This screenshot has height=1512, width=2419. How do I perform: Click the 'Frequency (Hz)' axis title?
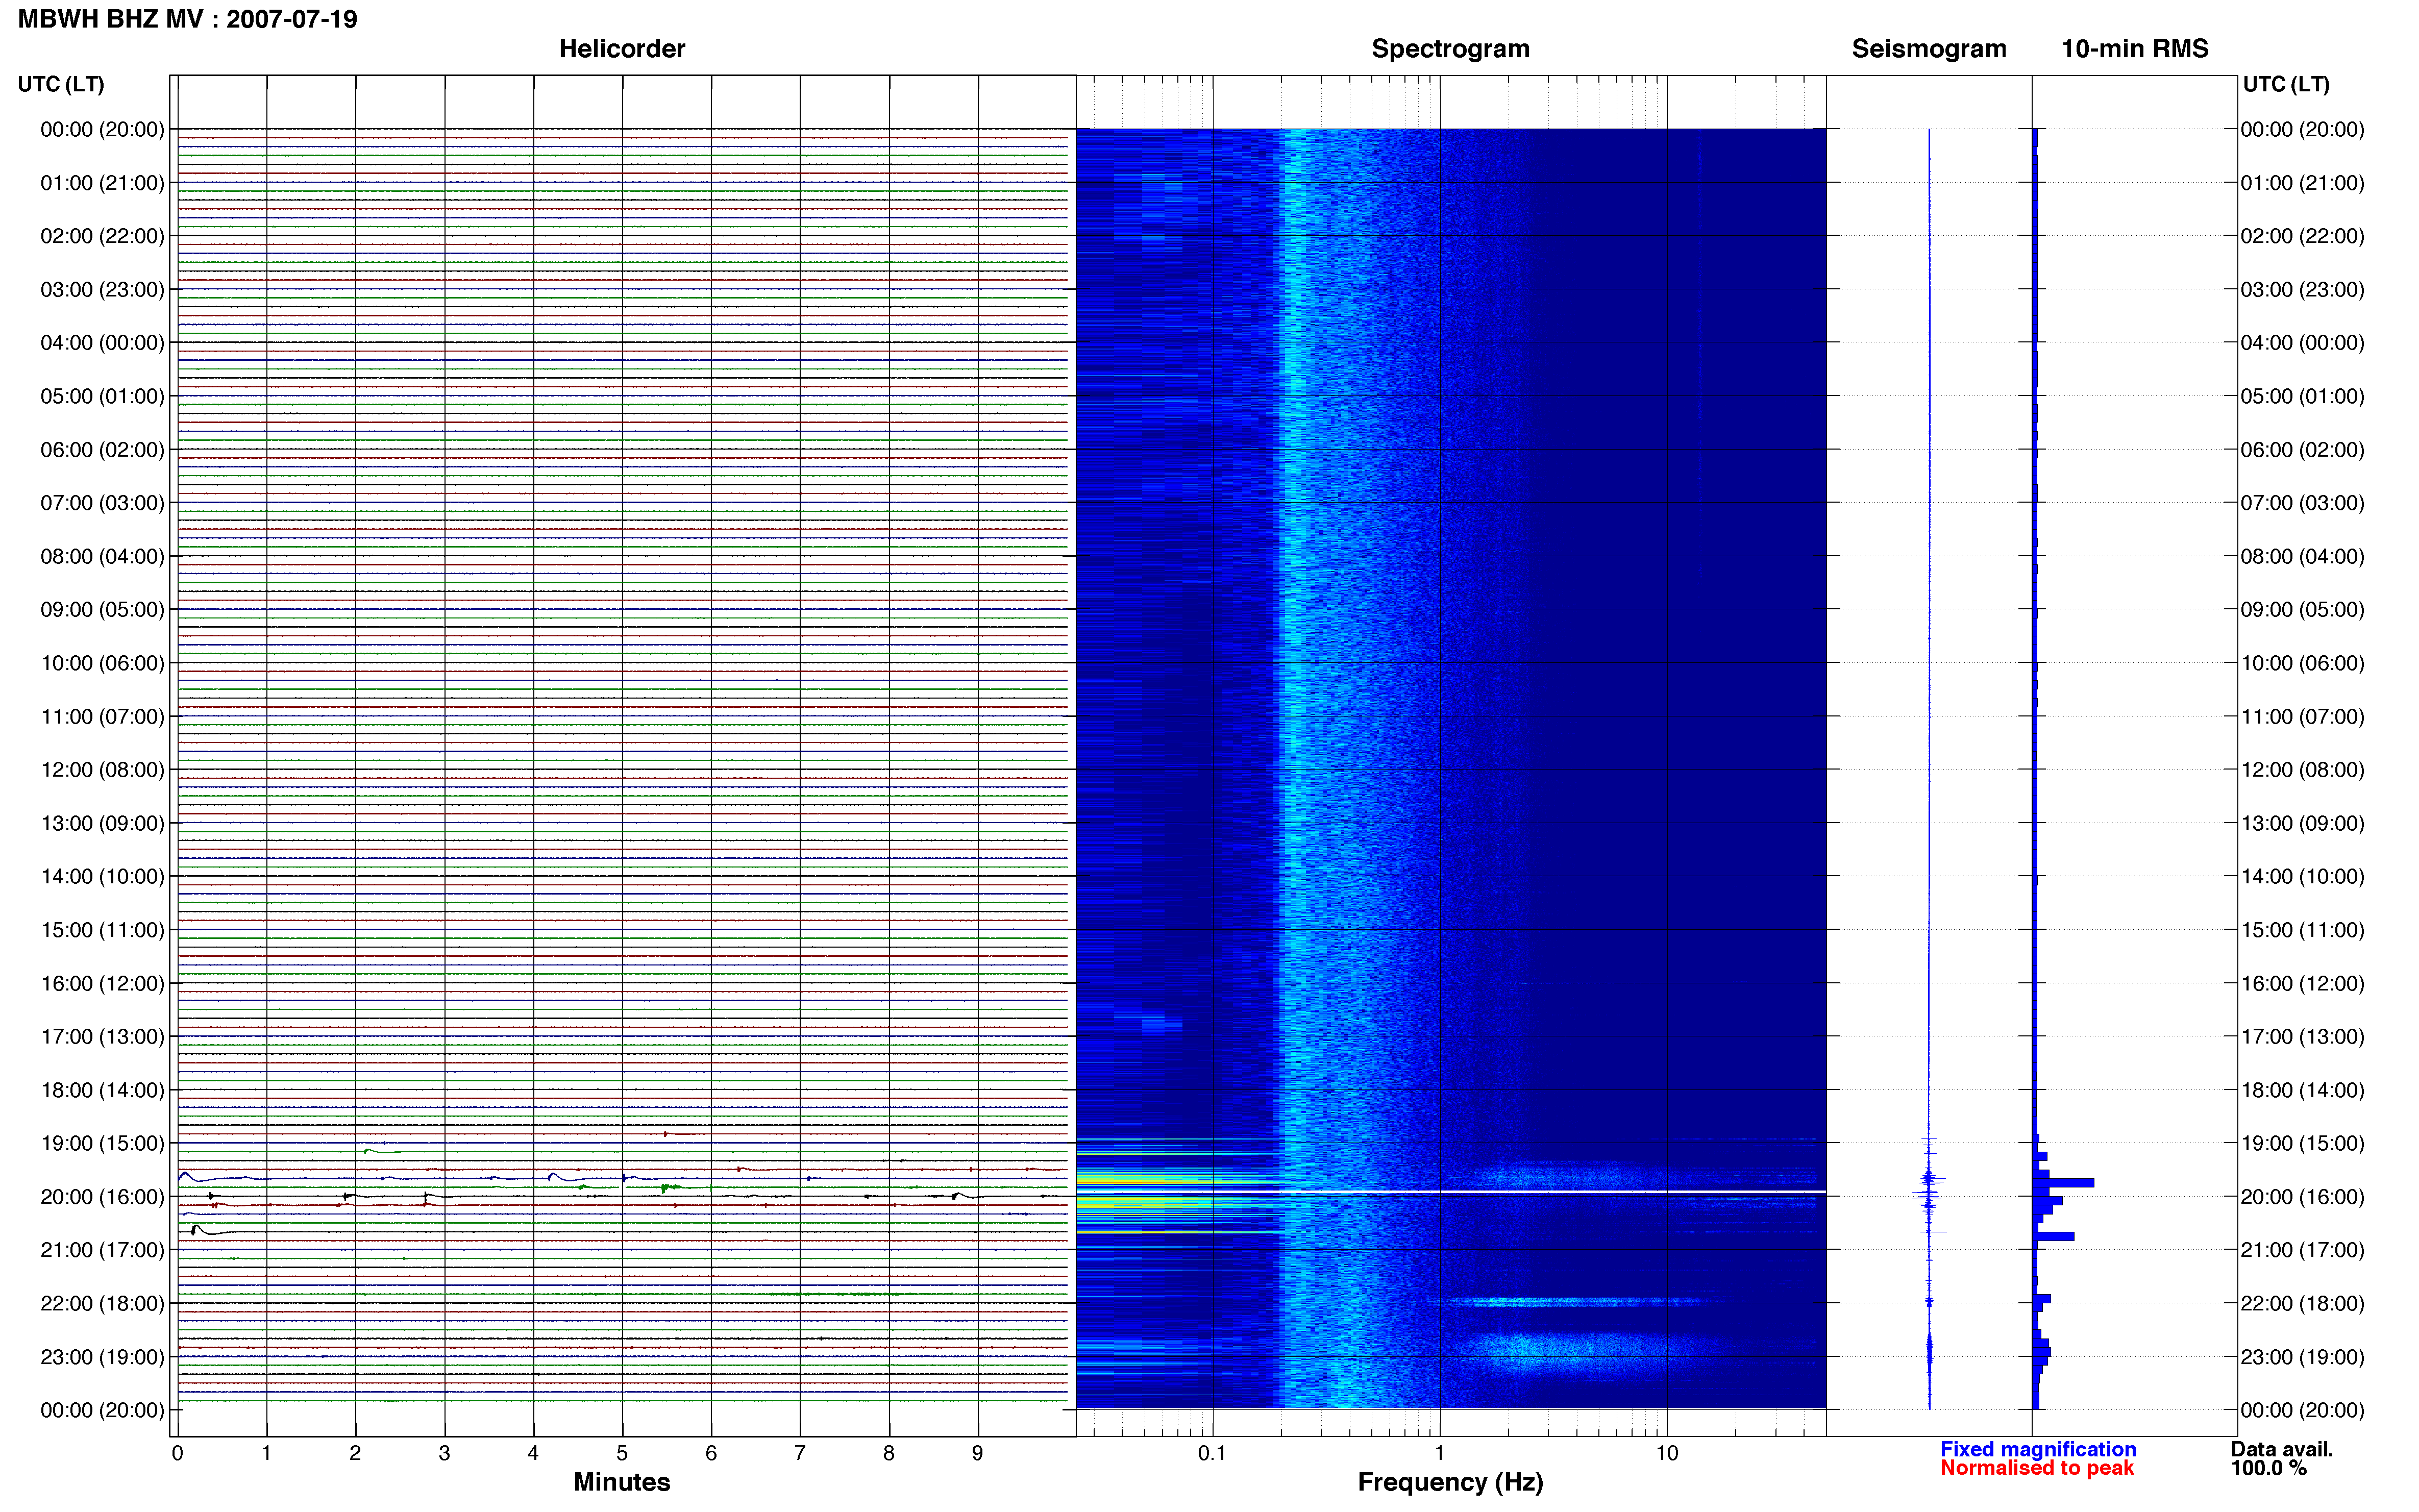[x=1450, y=1482]
